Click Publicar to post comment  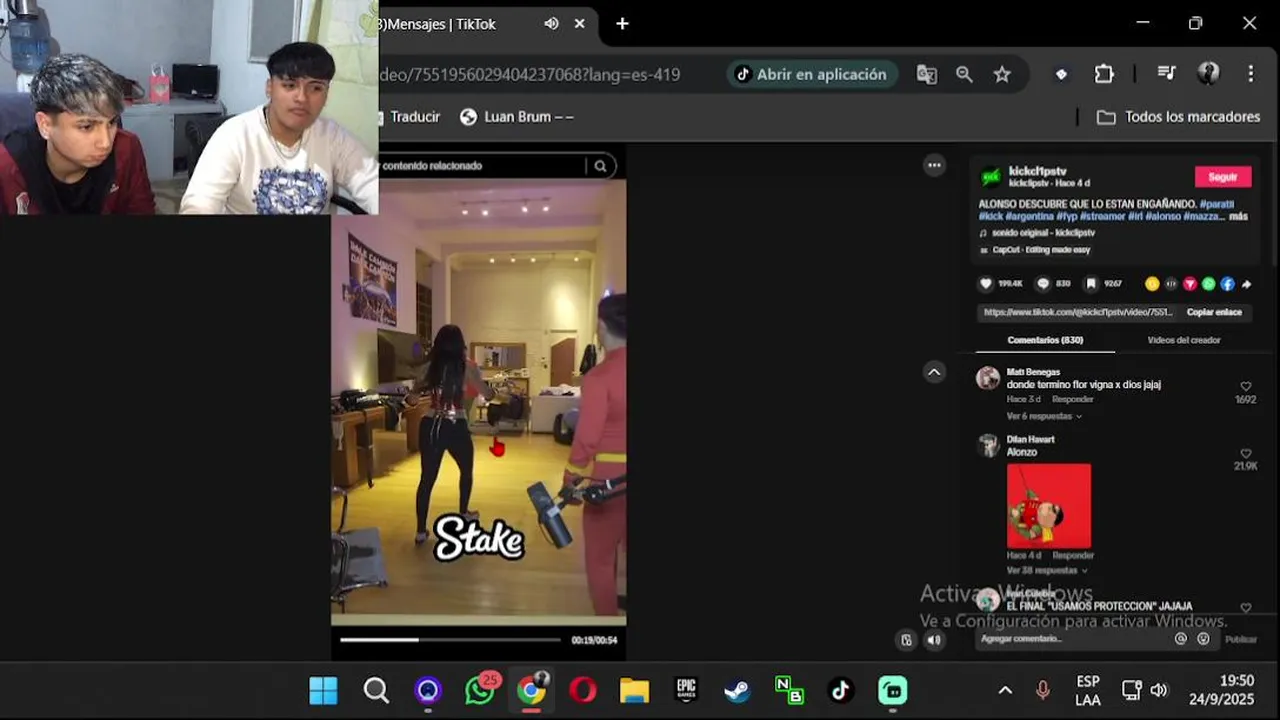pos(1241,639)
